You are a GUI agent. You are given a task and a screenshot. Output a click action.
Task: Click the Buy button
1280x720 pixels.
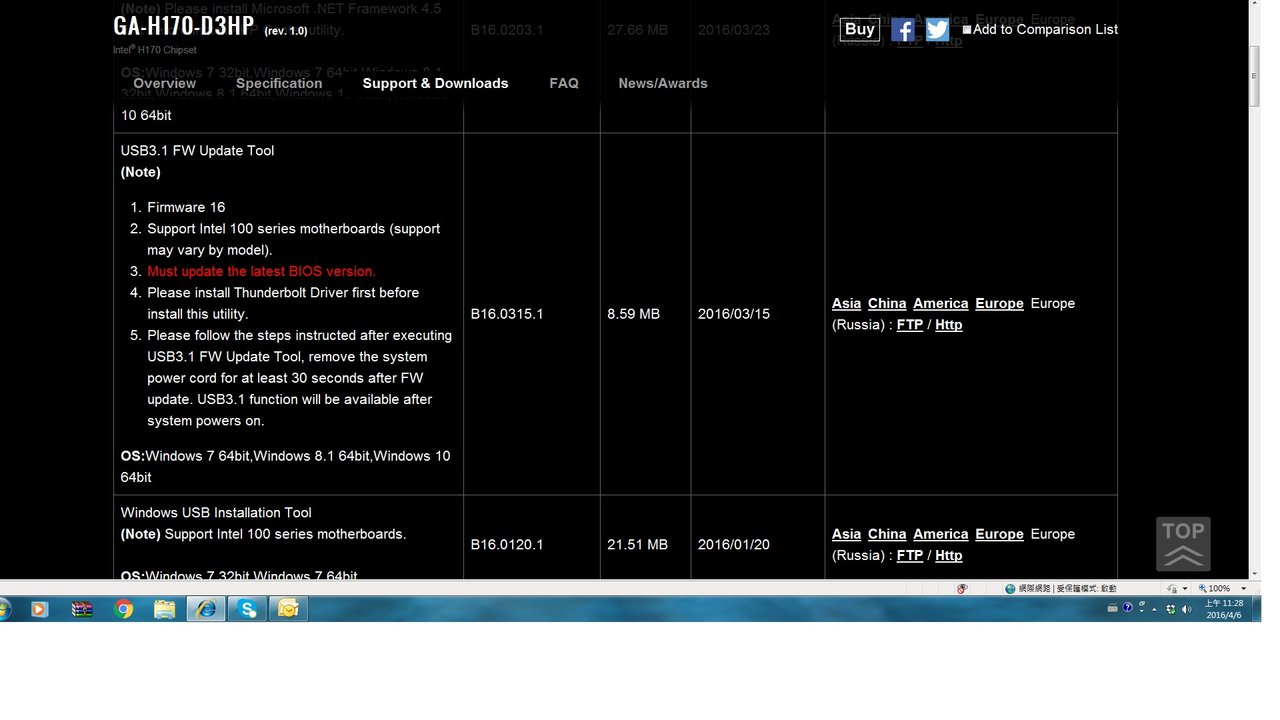(859, 29)
